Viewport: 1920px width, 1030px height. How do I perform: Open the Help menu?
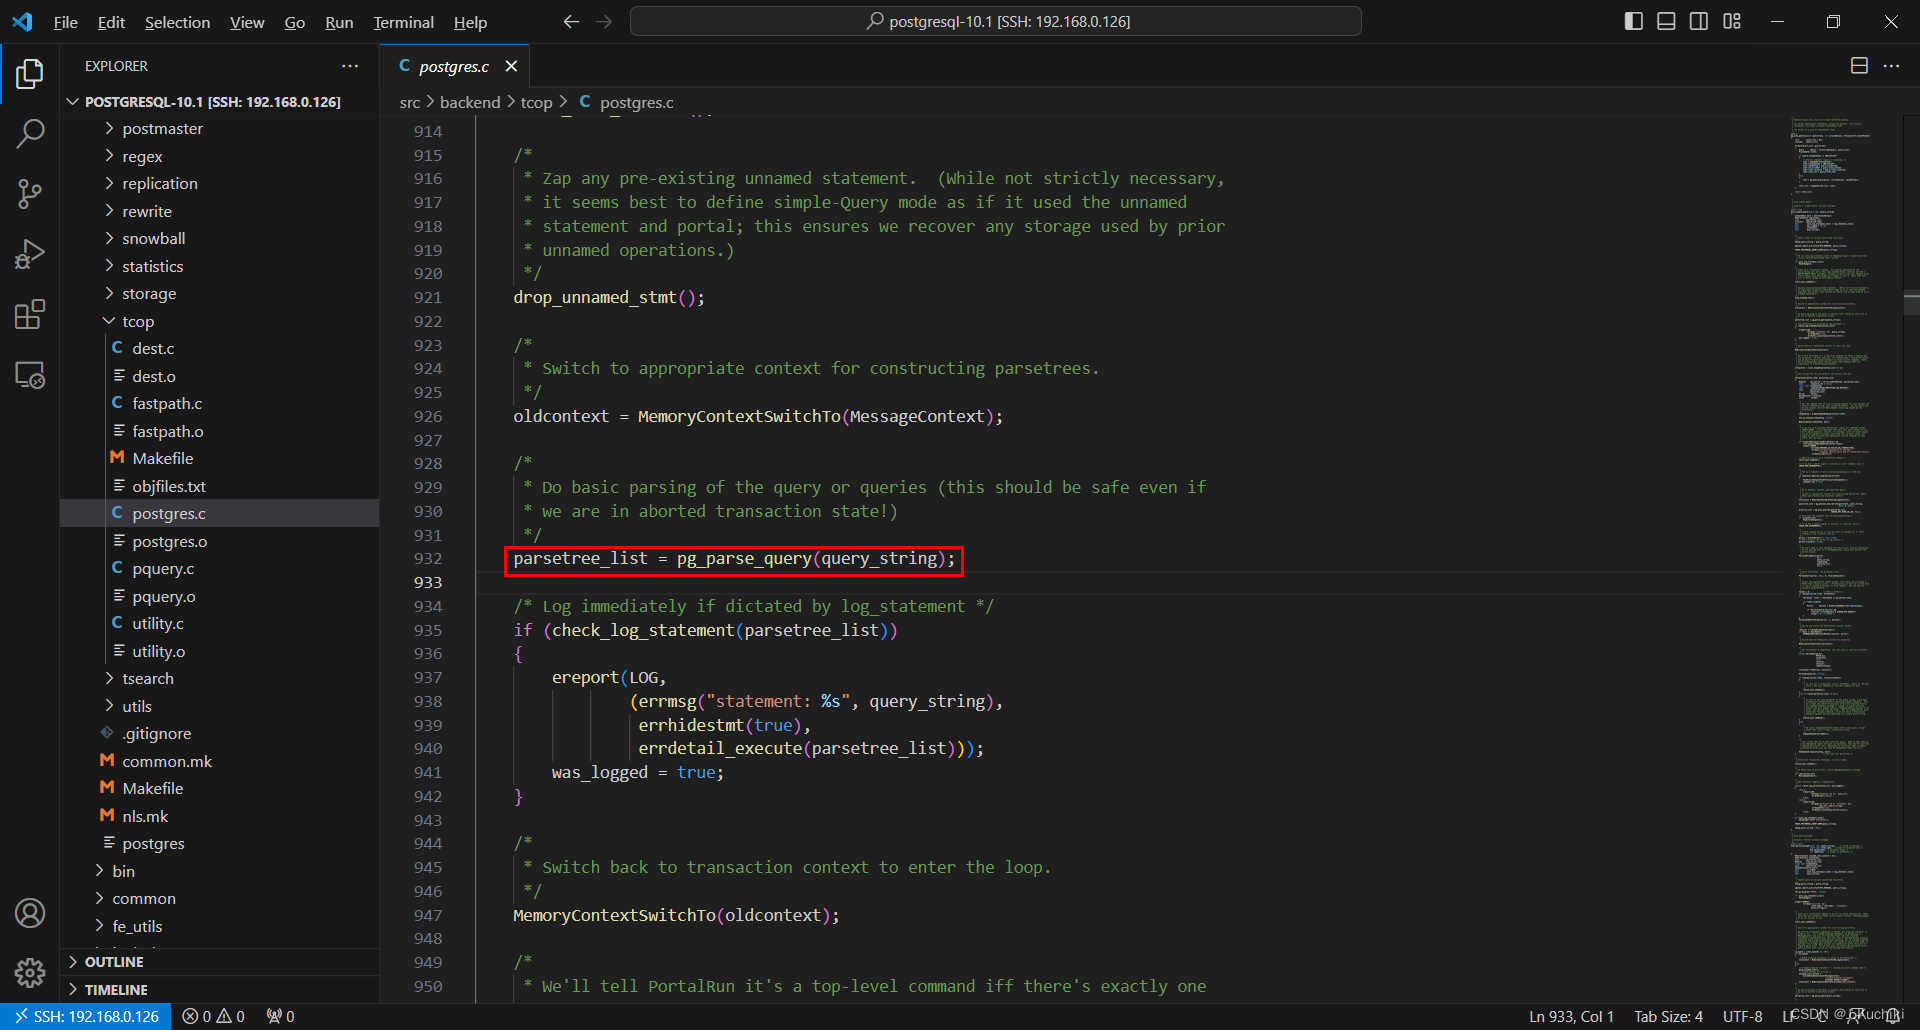[470, 22]
